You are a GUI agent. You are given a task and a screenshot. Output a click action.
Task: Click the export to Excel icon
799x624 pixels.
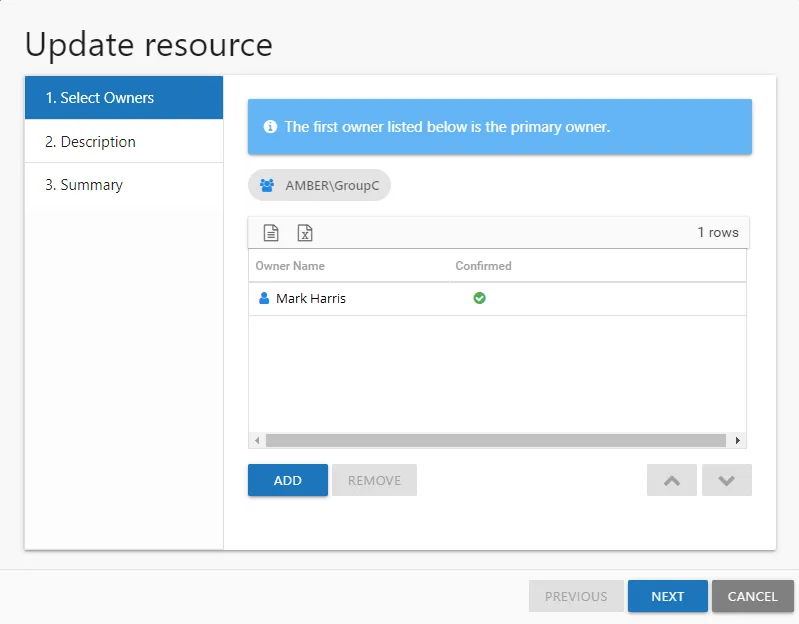pos(305,233)
